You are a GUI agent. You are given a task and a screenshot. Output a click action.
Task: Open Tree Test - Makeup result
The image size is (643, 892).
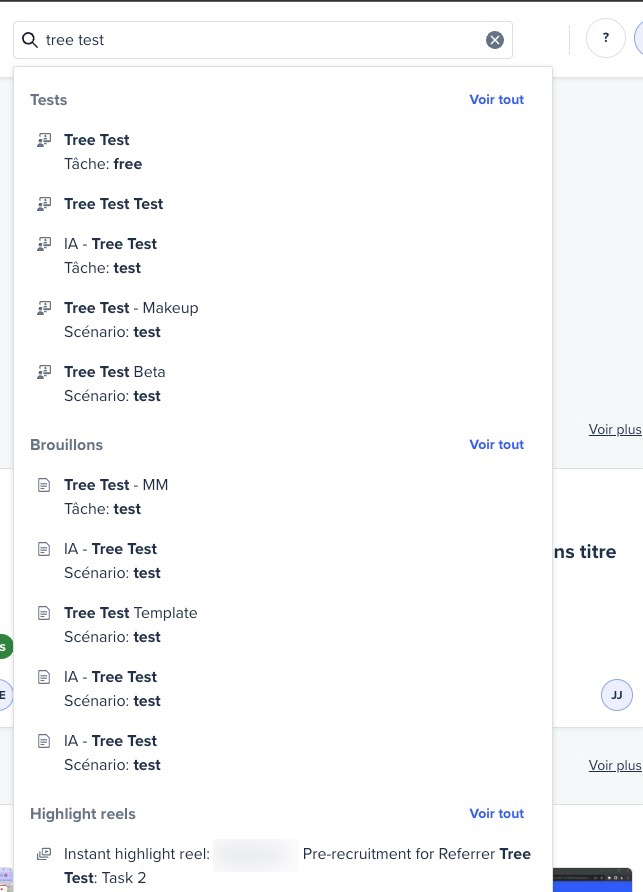283,320
